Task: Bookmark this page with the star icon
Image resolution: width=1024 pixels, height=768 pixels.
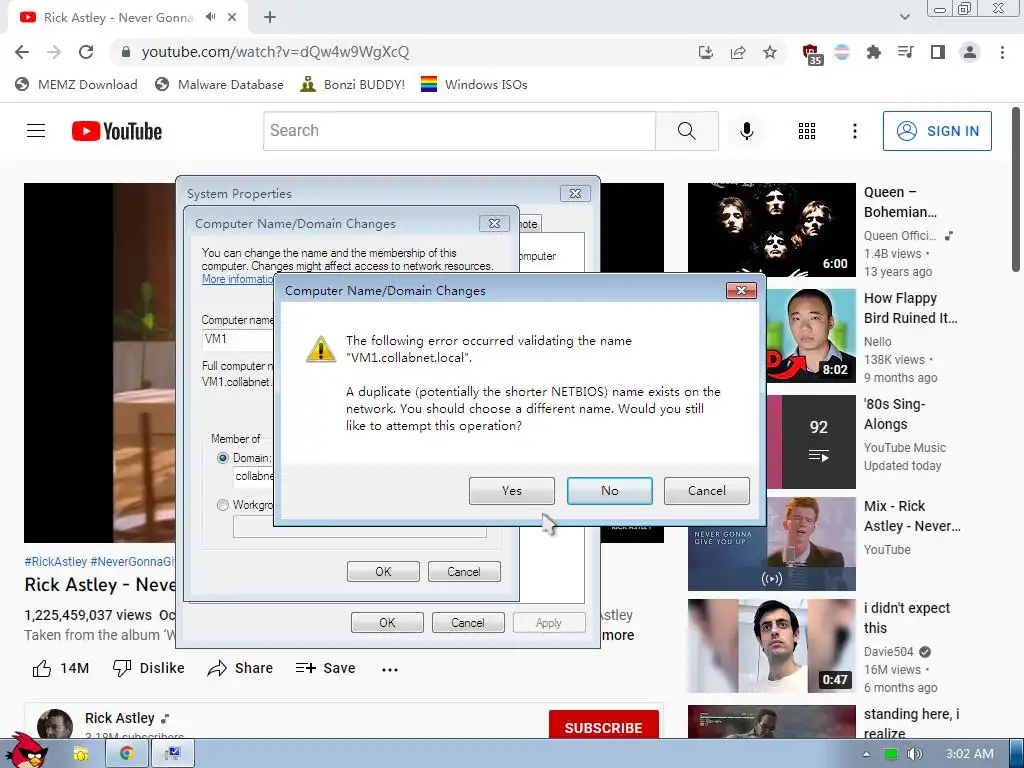Action: click(x=770, y=52)
